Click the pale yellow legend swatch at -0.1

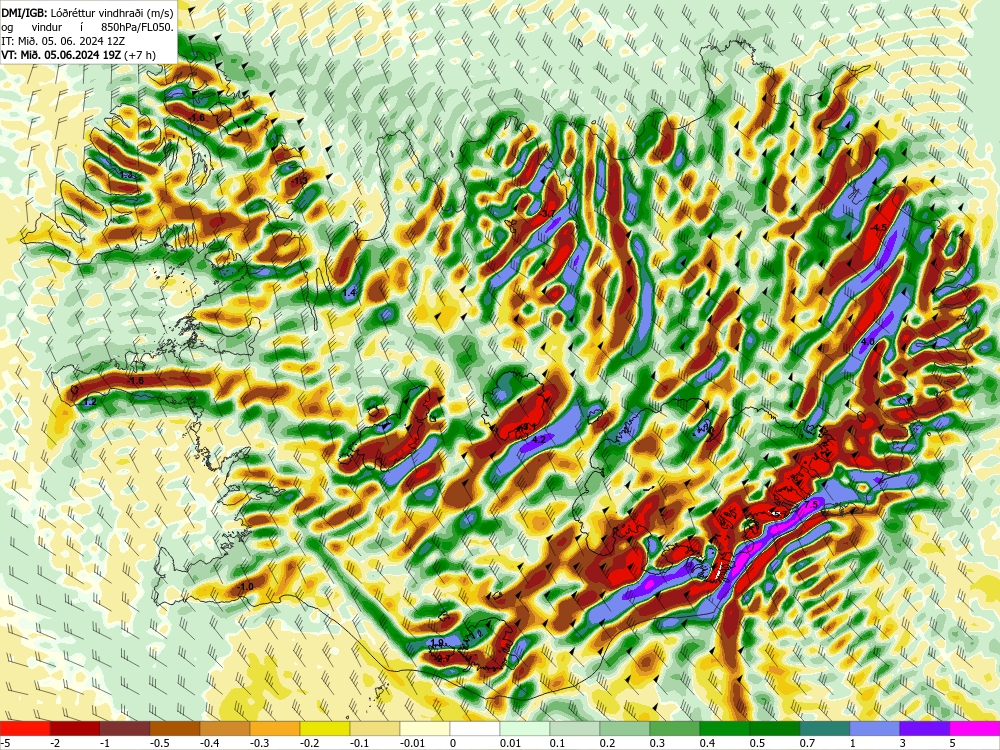pos(375,728)
